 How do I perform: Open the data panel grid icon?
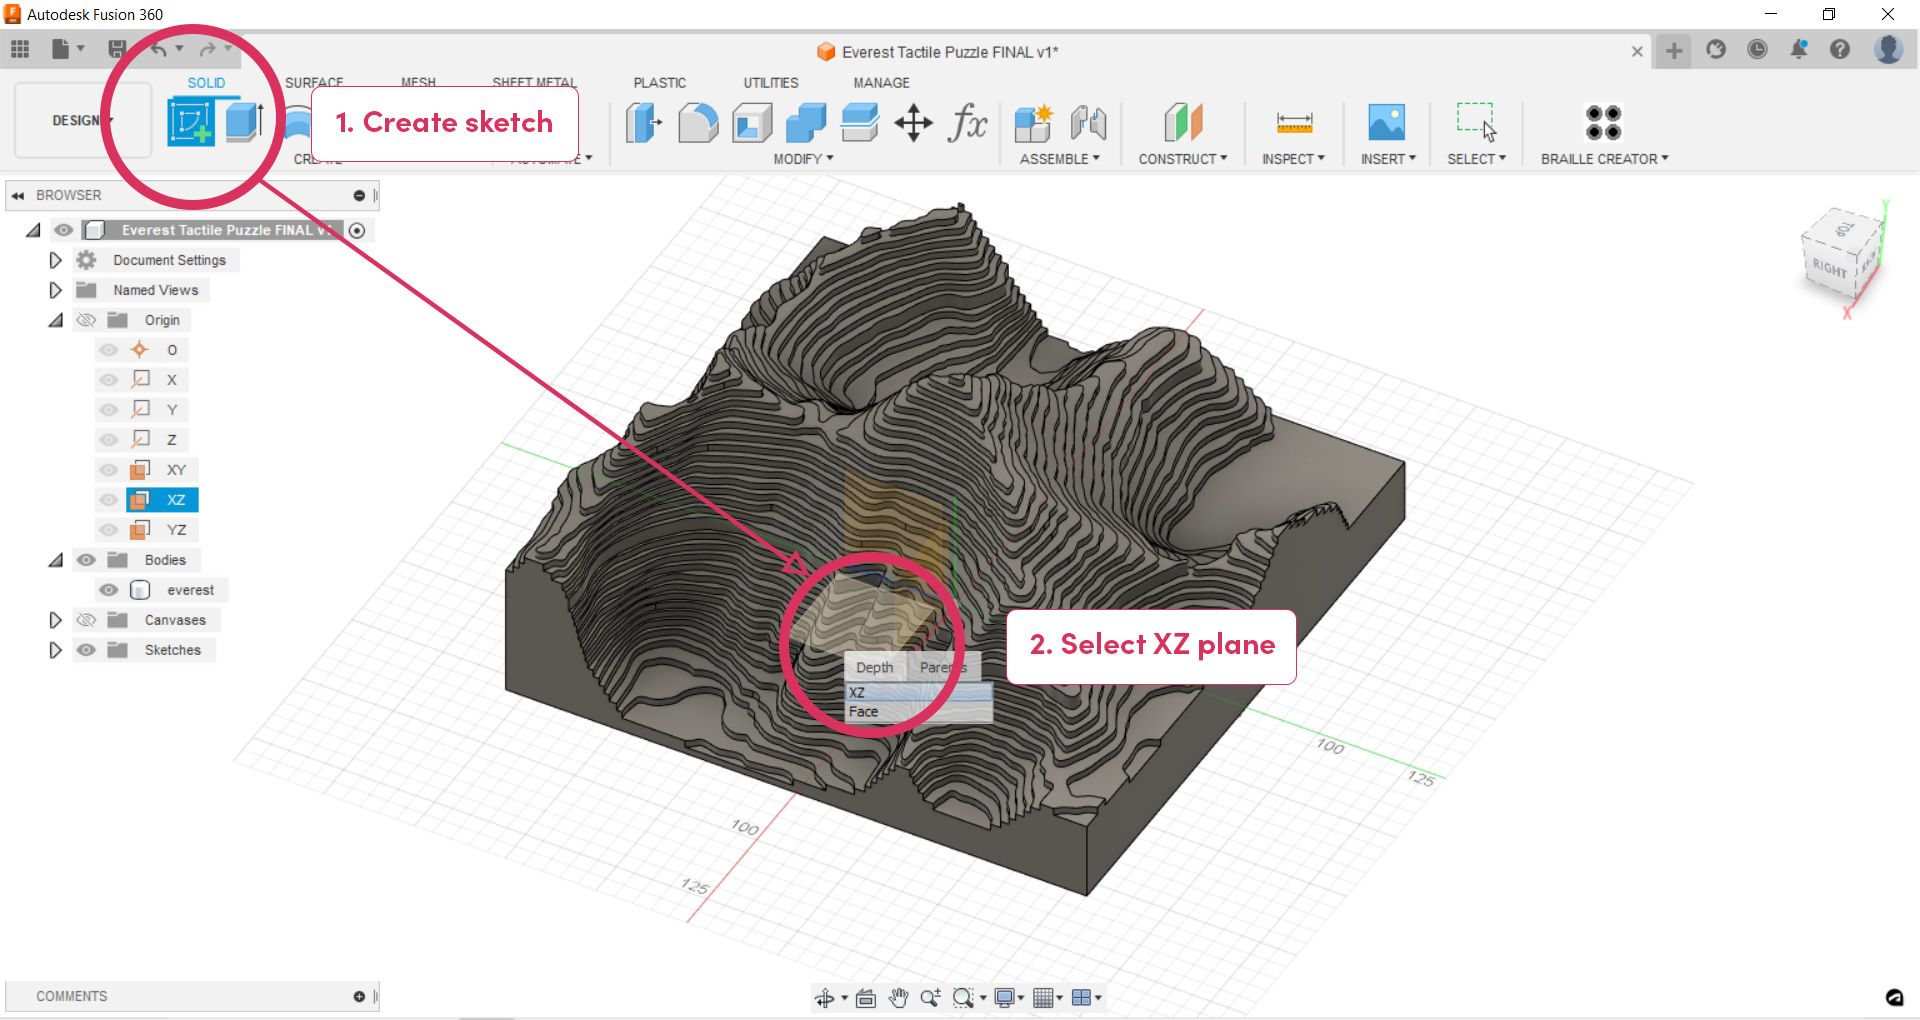(20, 49)
